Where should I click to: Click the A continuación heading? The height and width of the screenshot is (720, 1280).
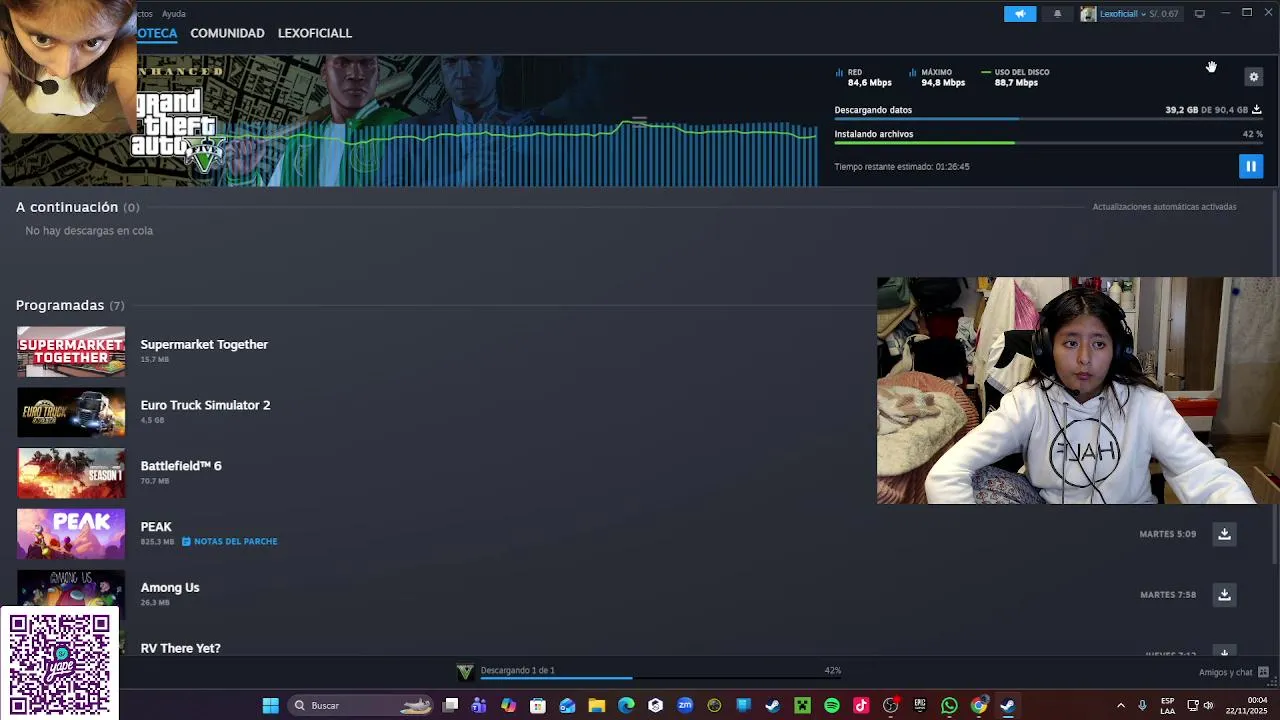click(67, 207)
